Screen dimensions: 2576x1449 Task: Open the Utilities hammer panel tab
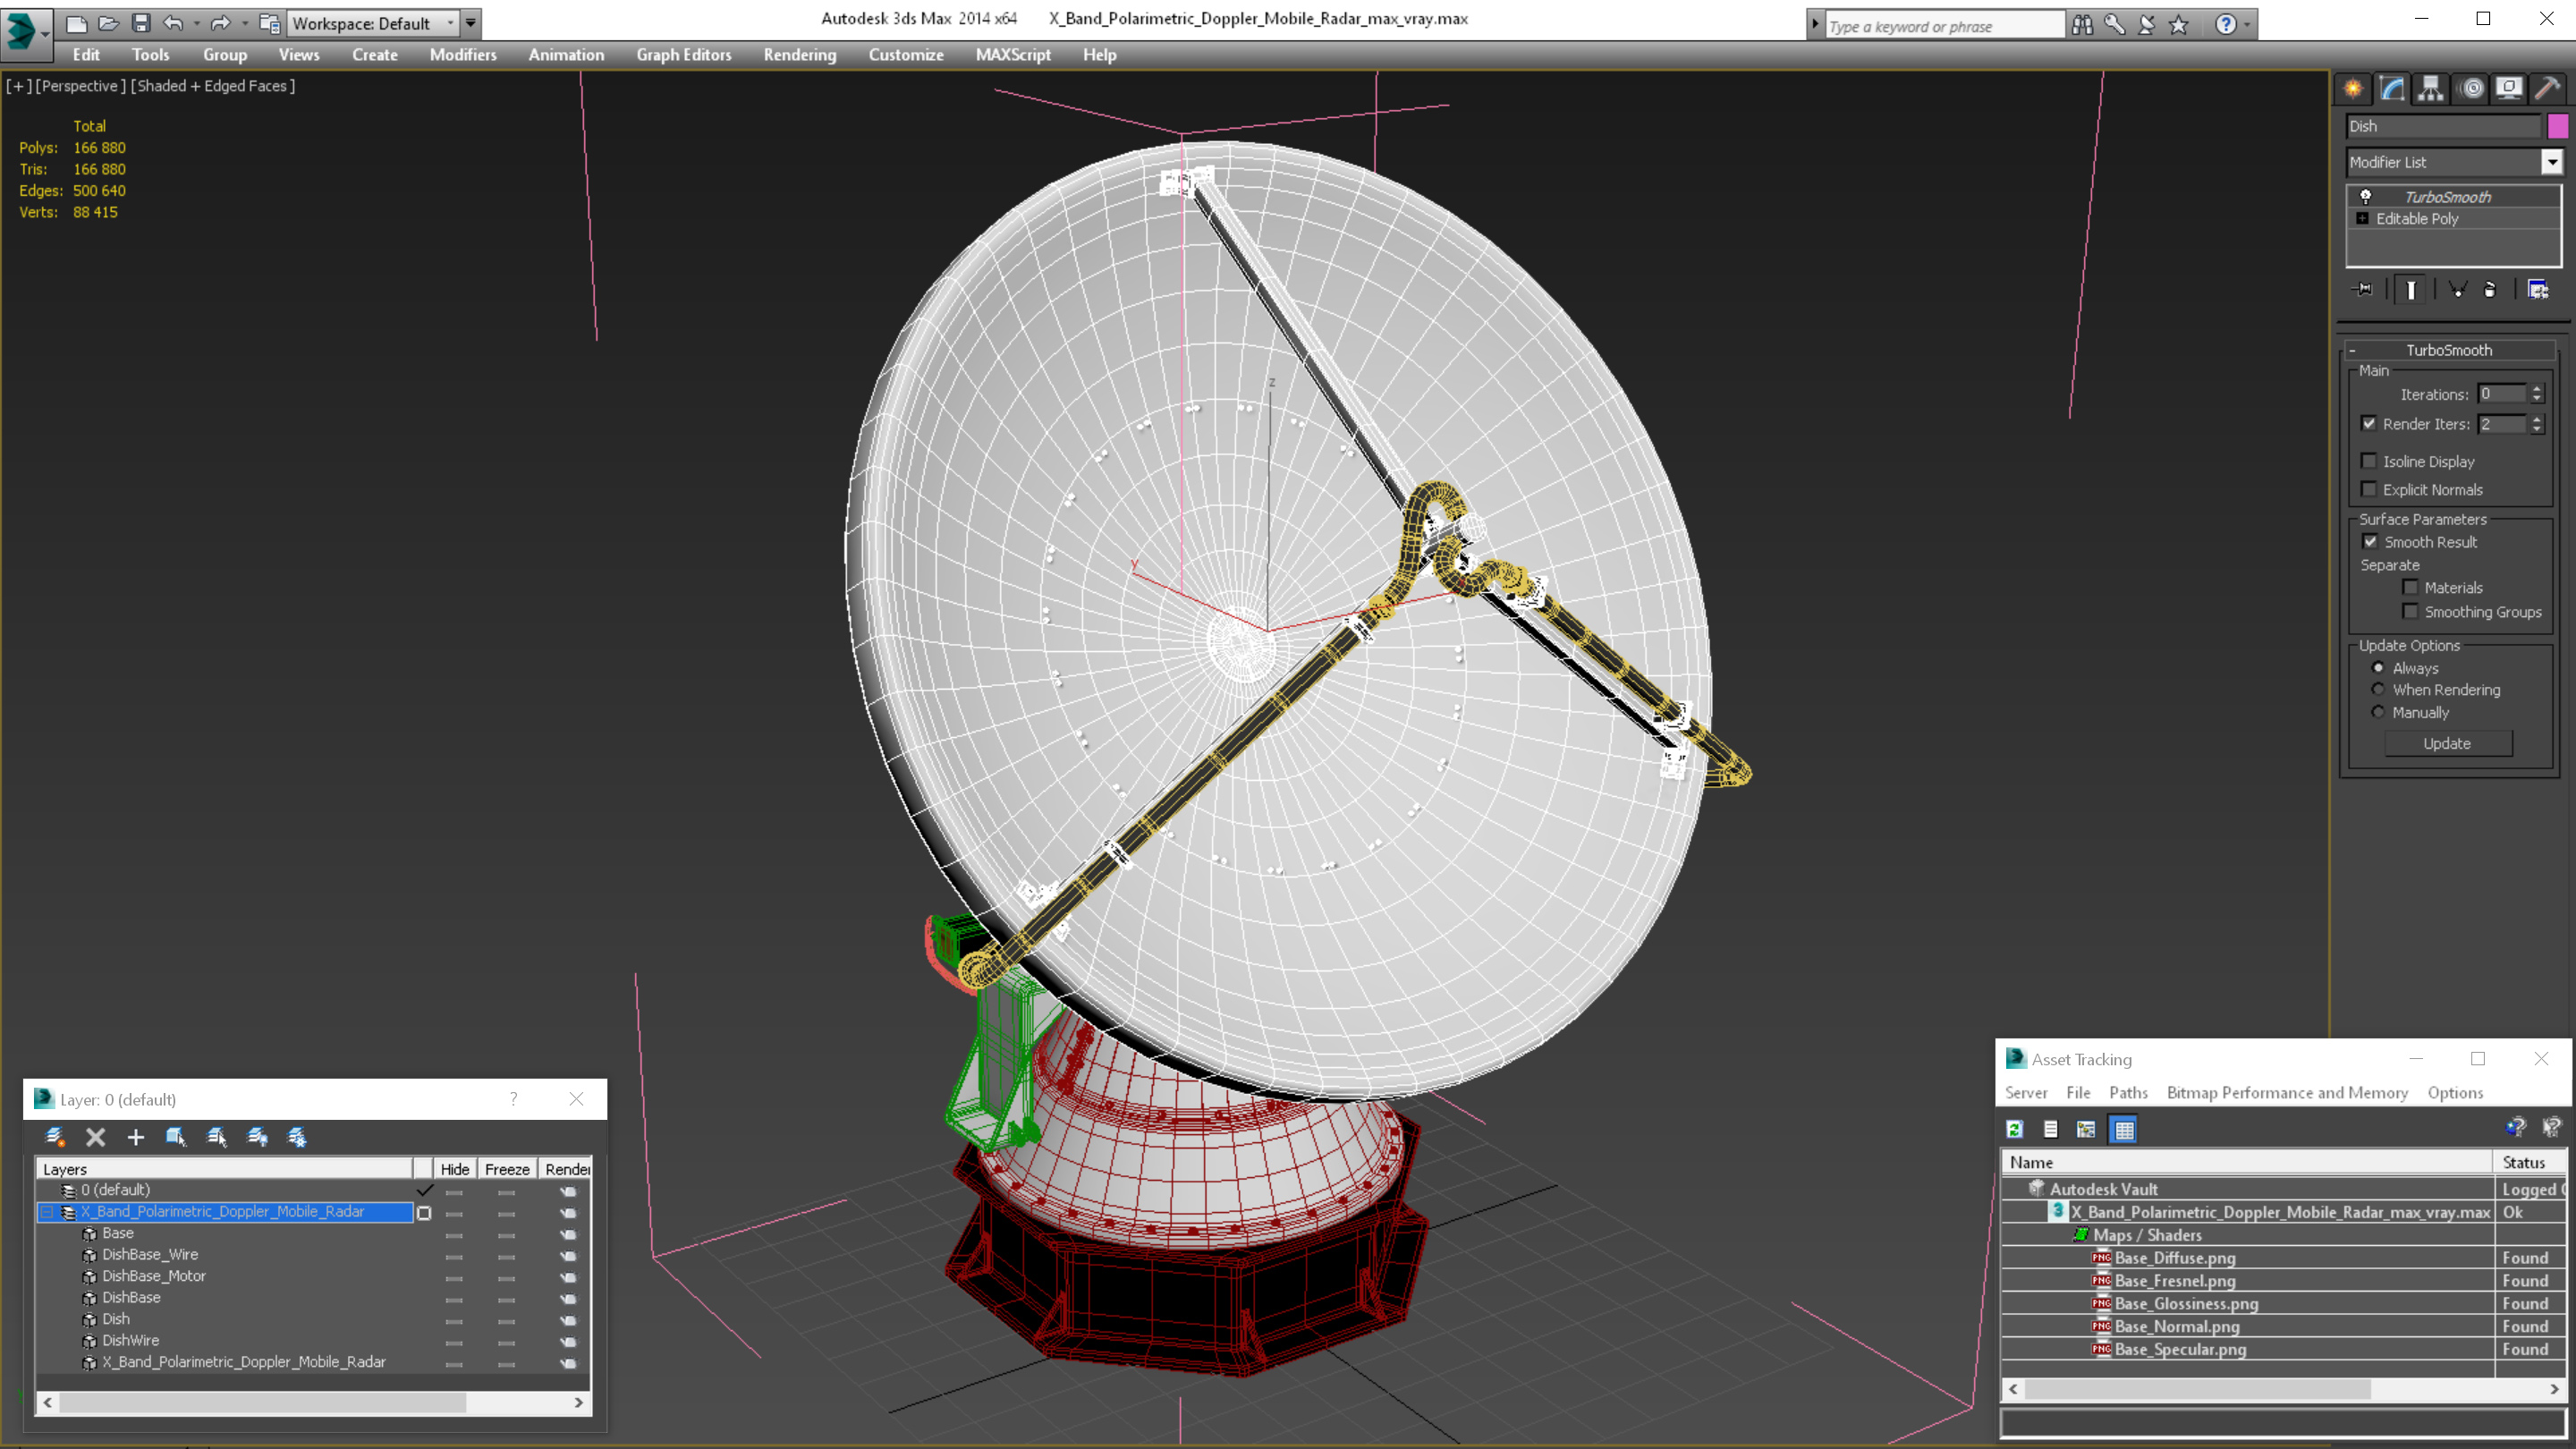pyautogui.click(x=2548, y=89)
